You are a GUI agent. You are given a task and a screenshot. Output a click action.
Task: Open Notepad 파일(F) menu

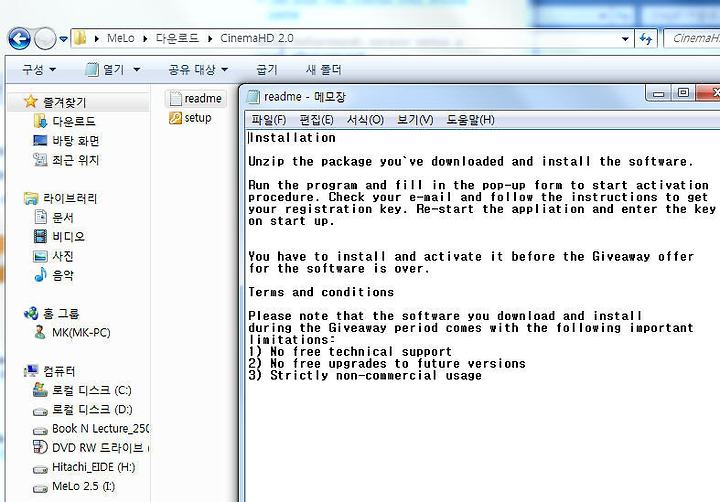[269, 120]
